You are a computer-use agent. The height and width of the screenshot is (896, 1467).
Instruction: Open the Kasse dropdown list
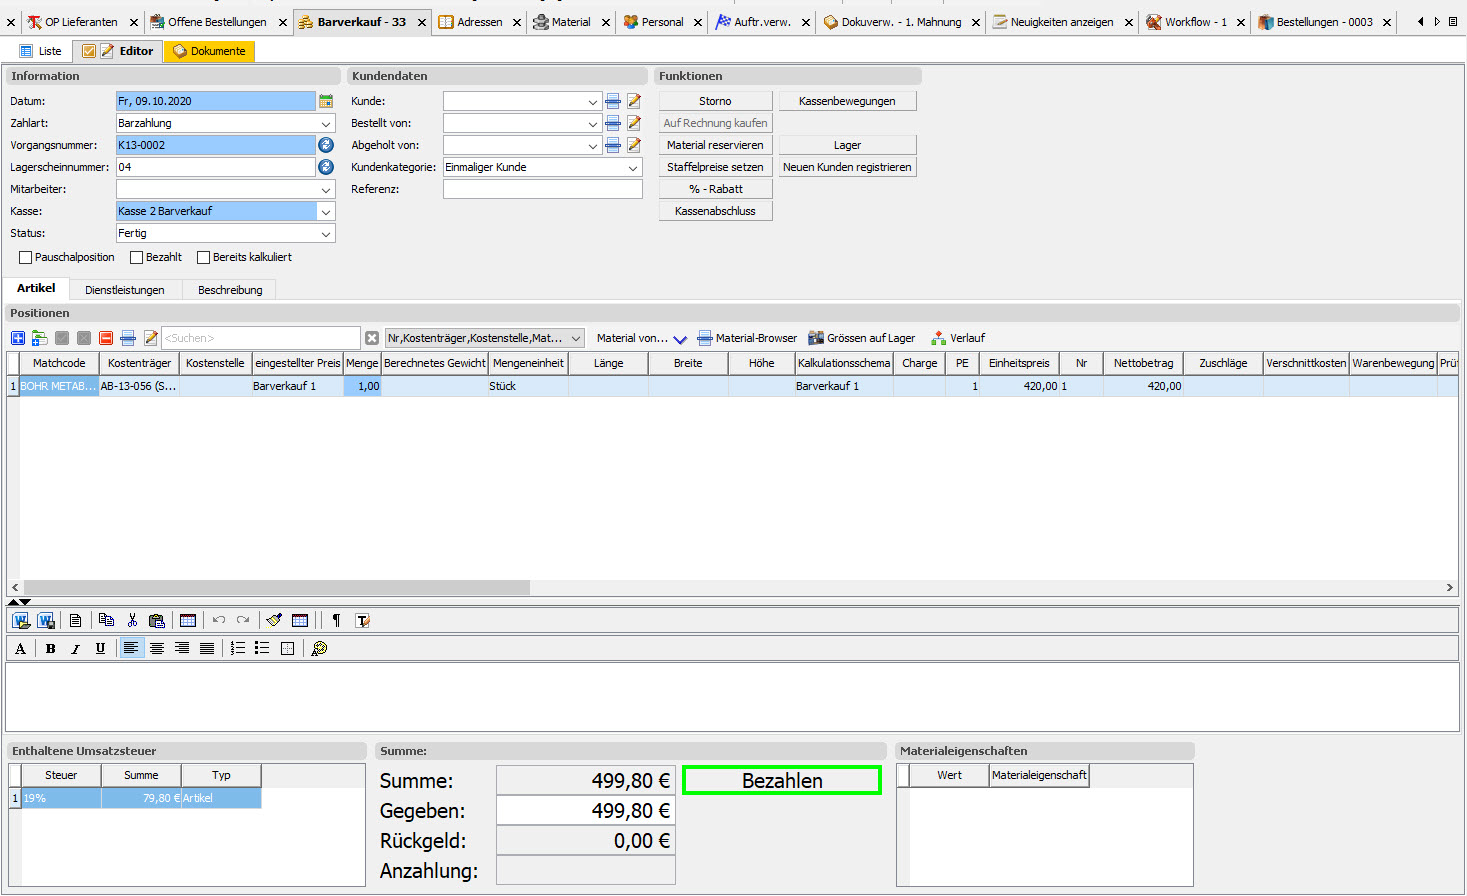click(326, 212)
